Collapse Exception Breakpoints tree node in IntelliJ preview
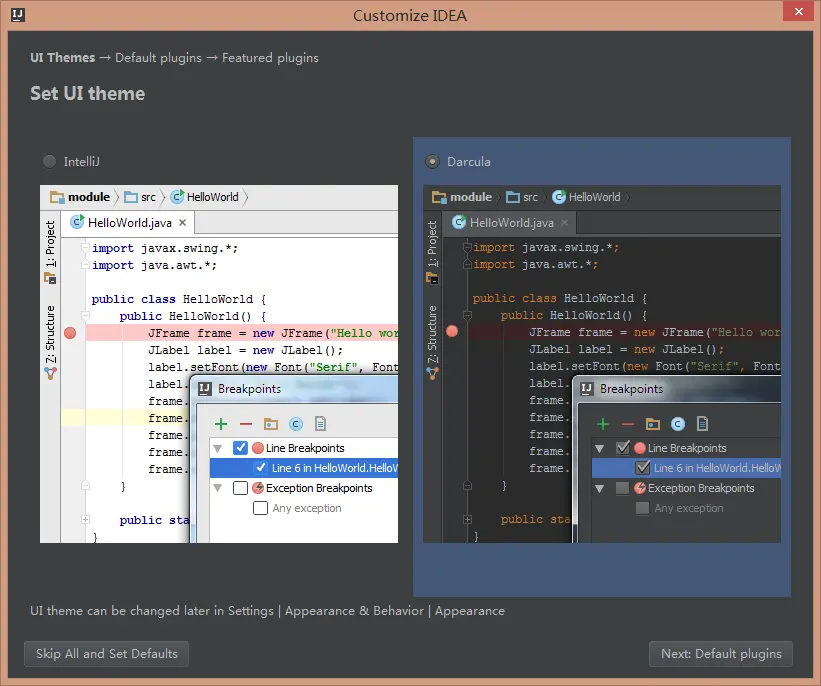821x686 pixels. pyautogui.click(x=218, y=488)
